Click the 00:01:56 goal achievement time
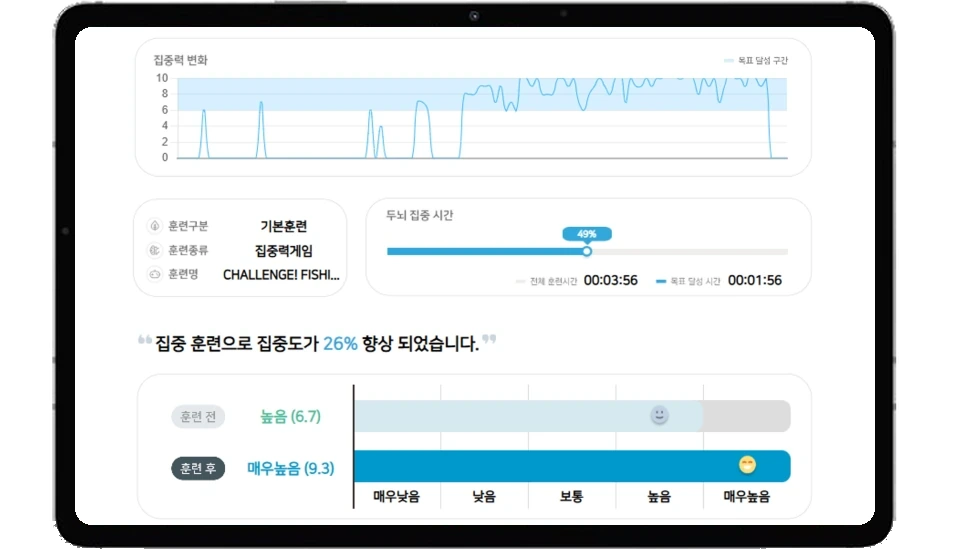Screen dimensions: 954x551 point(754,280)
